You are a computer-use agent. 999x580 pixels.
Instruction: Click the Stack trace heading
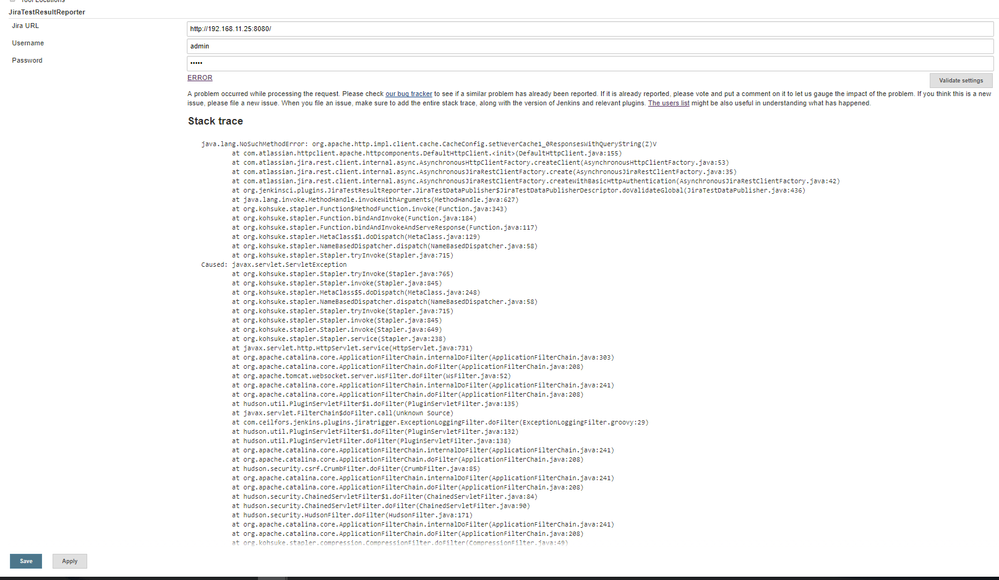coord(215,121)
